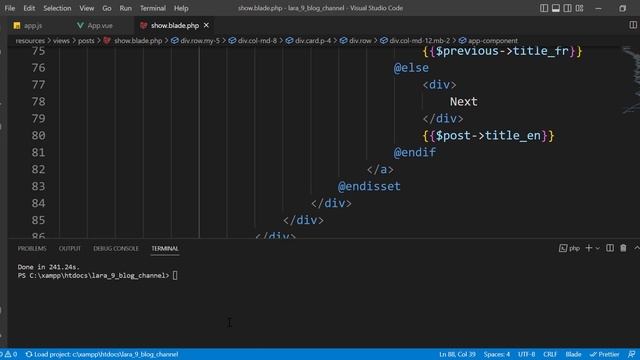The width and height of the screenshot is (640, 360).
Task: Click Prettier status bar item
Action: [x=604, y=354]
